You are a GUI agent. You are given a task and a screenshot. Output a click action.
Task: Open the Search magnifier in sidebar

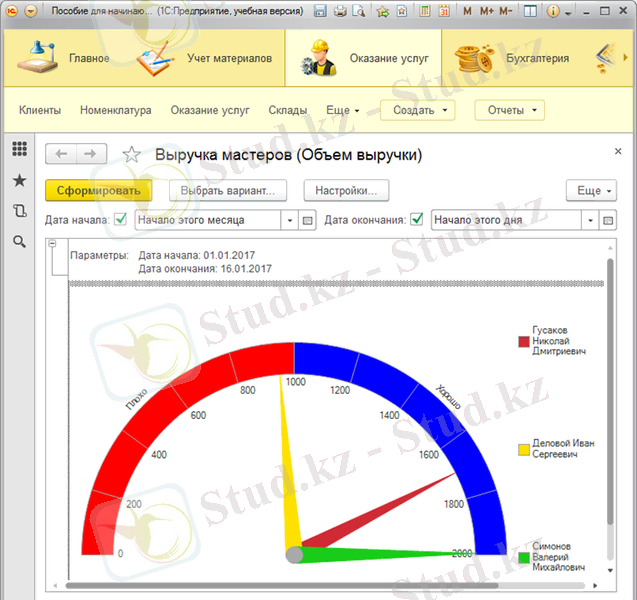pos(20,242)
